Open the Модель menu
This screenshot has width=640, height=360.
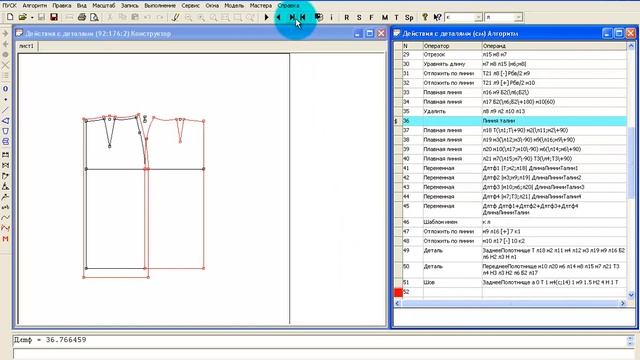234,5
